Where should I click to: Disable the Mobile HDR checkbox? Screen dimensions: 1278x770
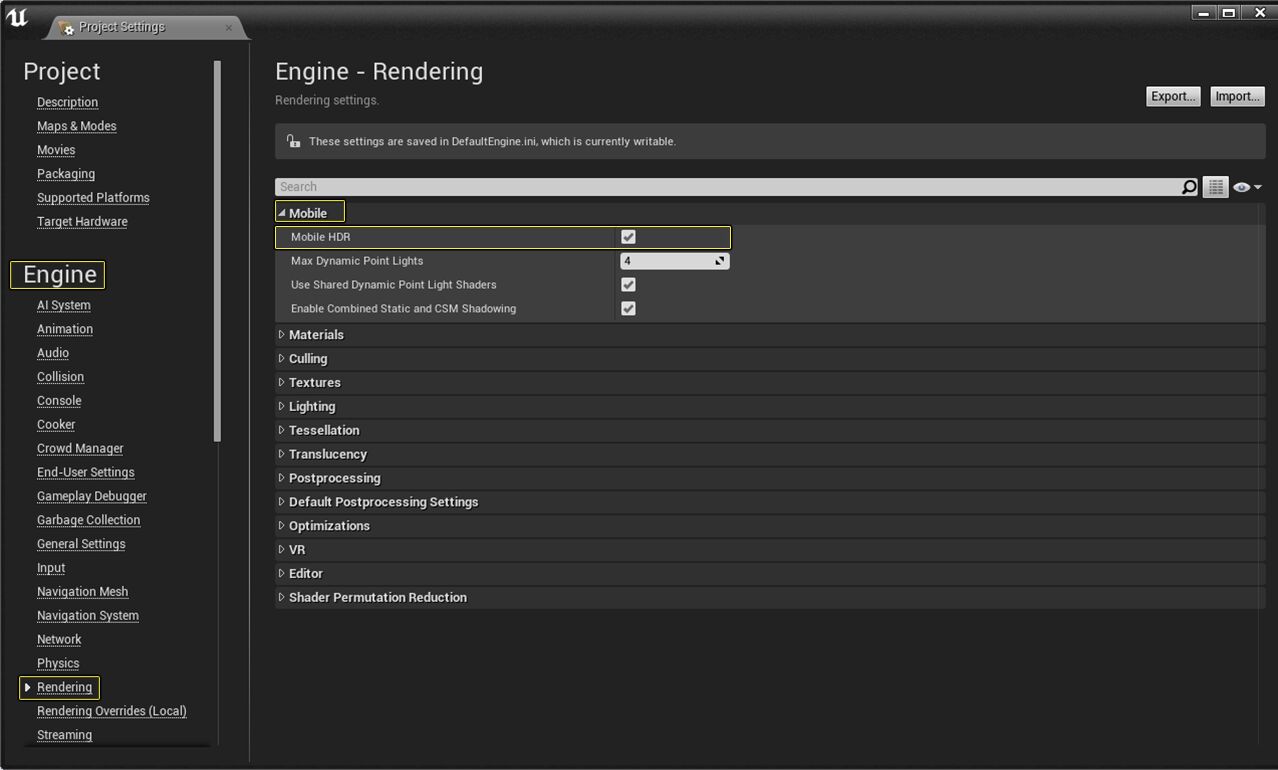[x=628, y=236]
